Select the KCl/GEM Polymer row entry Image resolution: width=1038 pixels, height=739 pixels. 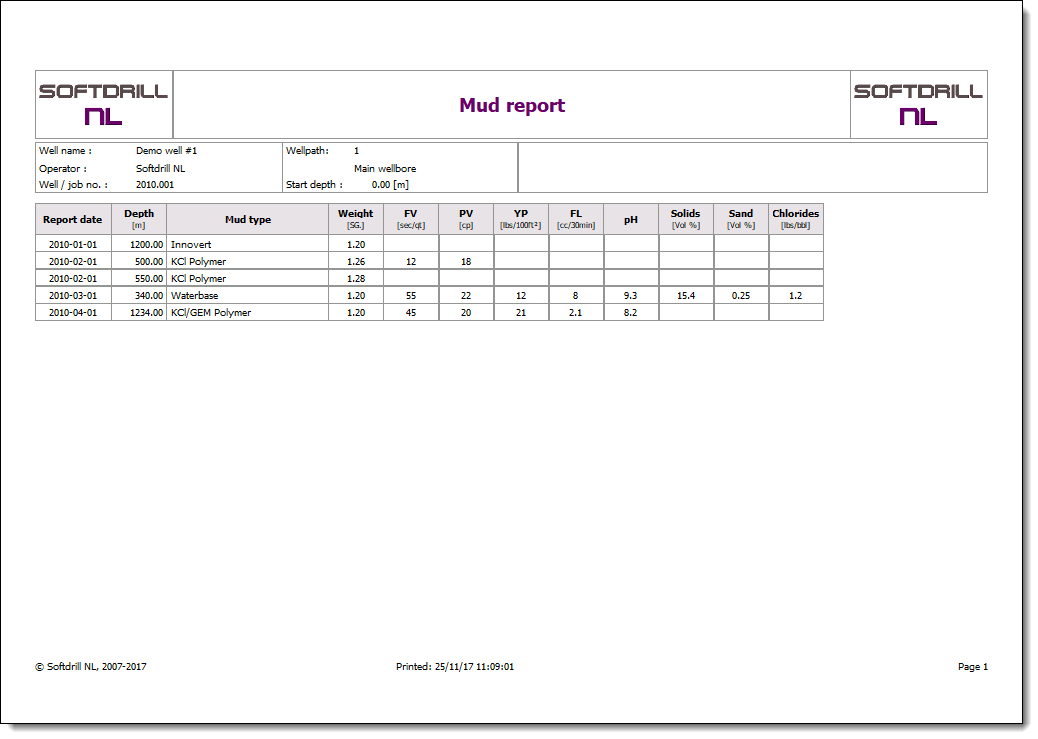click(211, 313)
